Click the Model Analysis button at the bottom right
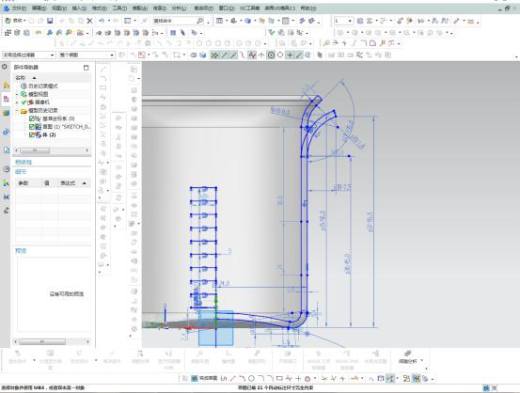The width and height of the screenshot is (520, 393). point(410,357)
